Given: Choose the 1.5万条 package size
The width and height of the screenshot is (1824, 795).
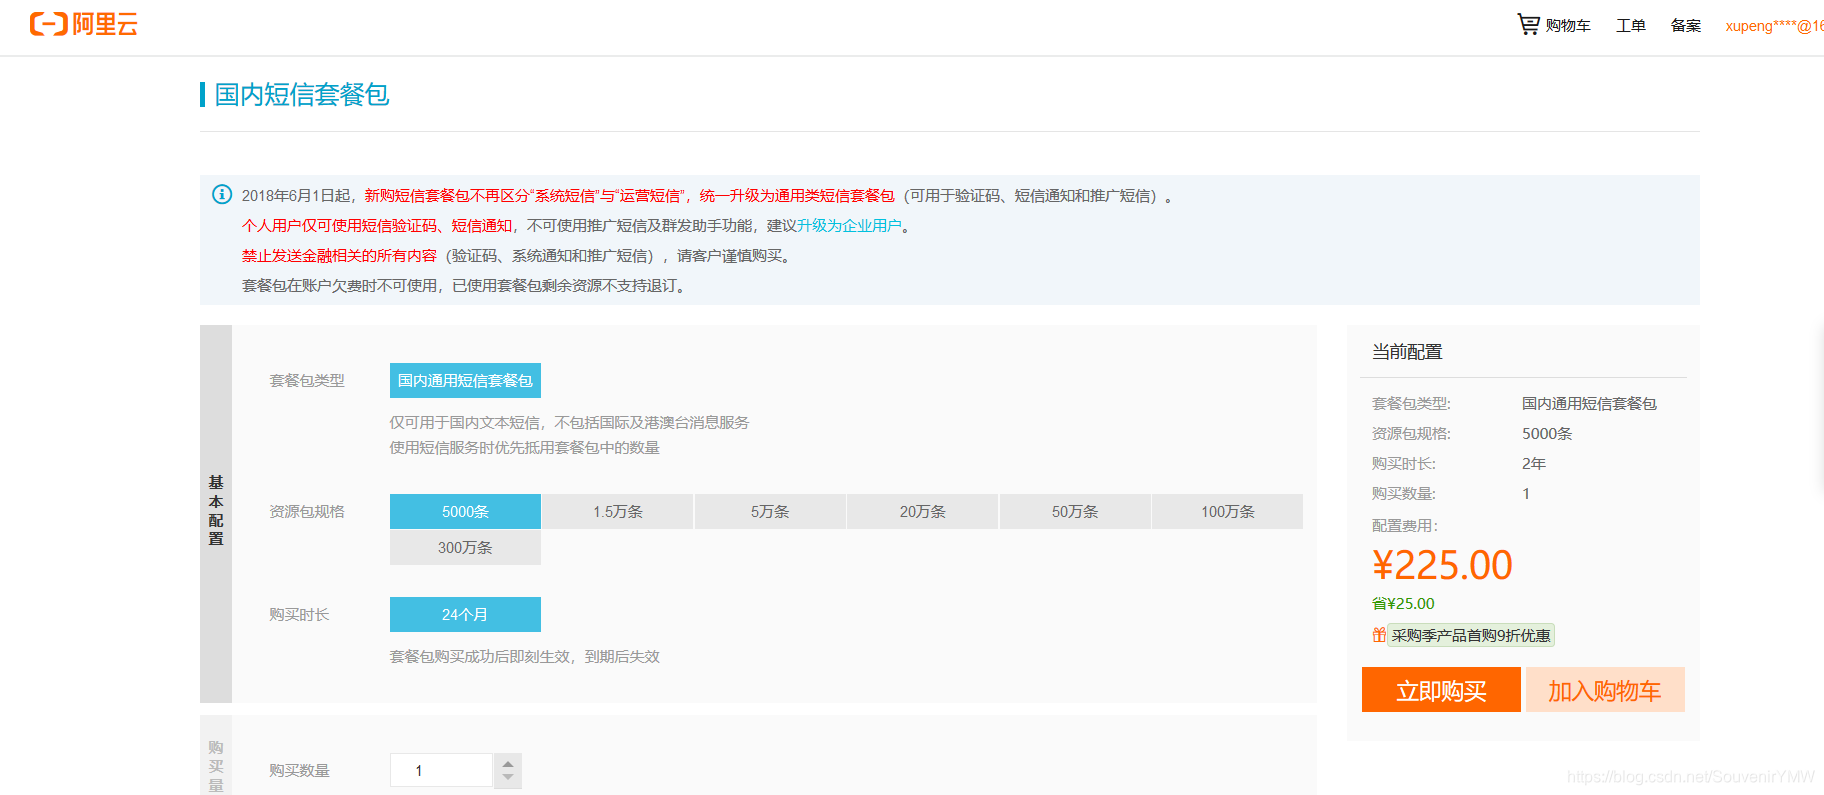Looking at the screenshot, I should coord(618,511).
